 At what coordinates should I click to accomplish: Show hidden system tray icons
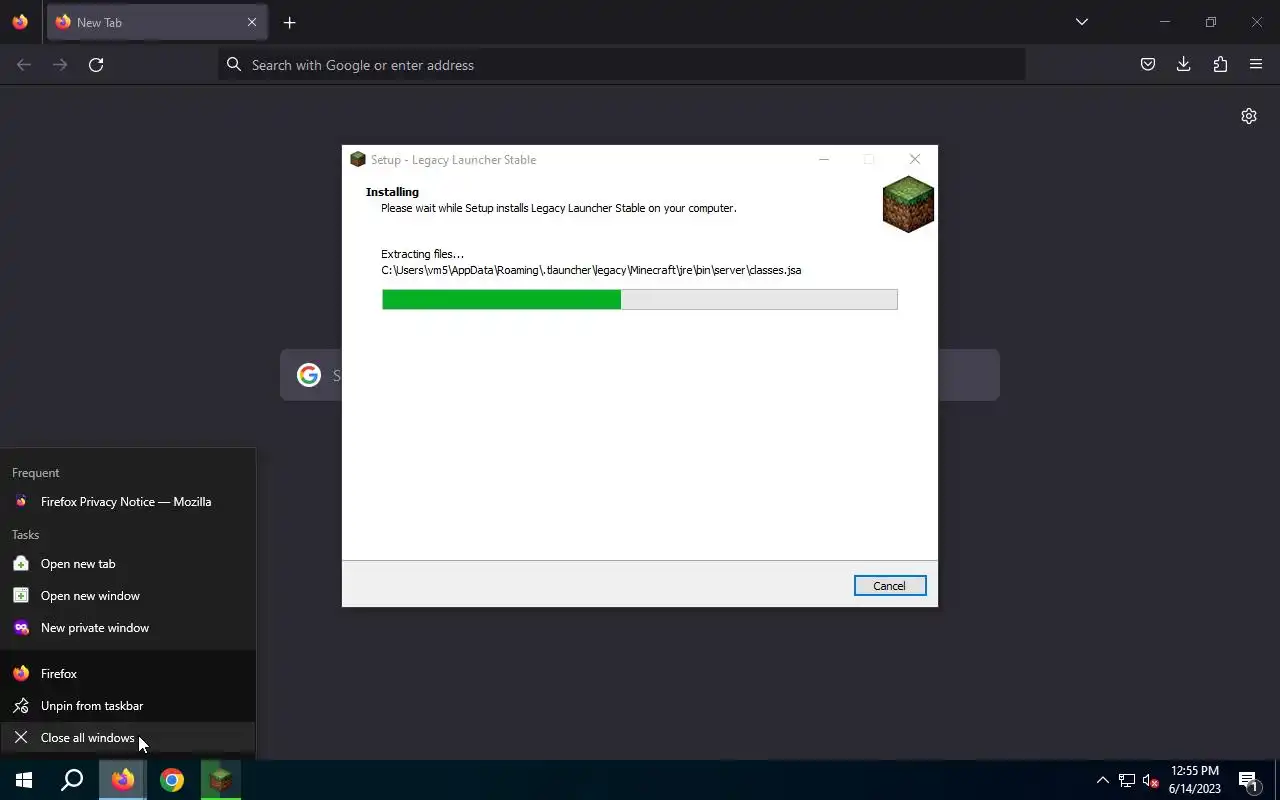1102,780
